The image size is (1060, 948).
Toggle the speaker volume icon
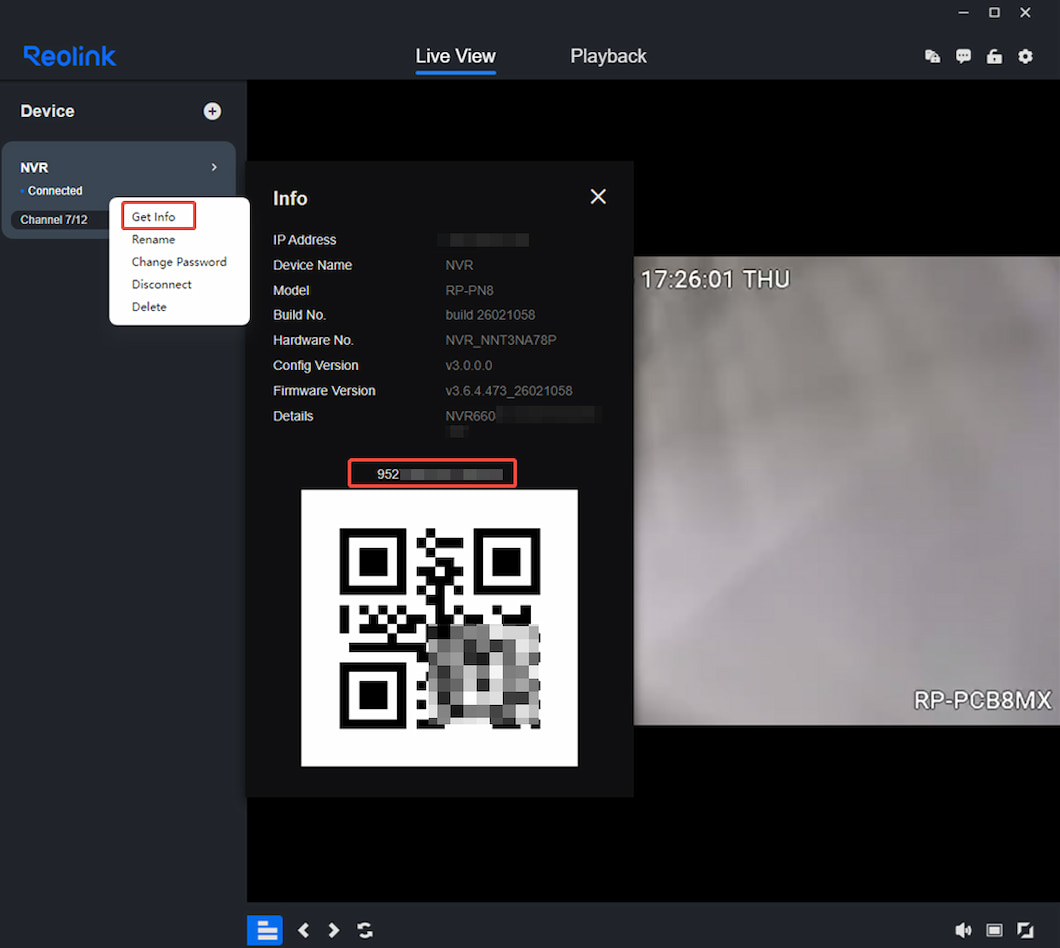[x=963, y=930]
